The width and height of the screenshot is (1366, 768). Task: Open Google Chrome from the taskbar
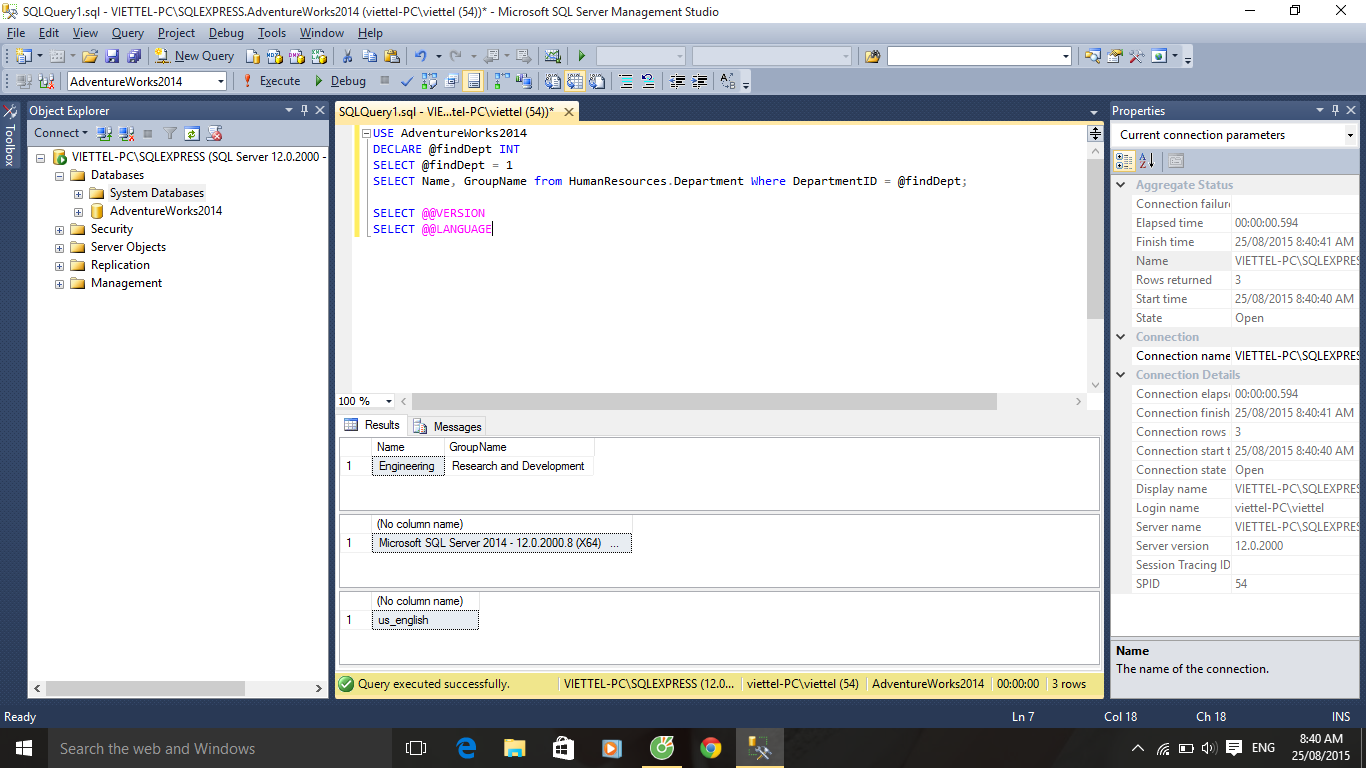click(711, 748)
